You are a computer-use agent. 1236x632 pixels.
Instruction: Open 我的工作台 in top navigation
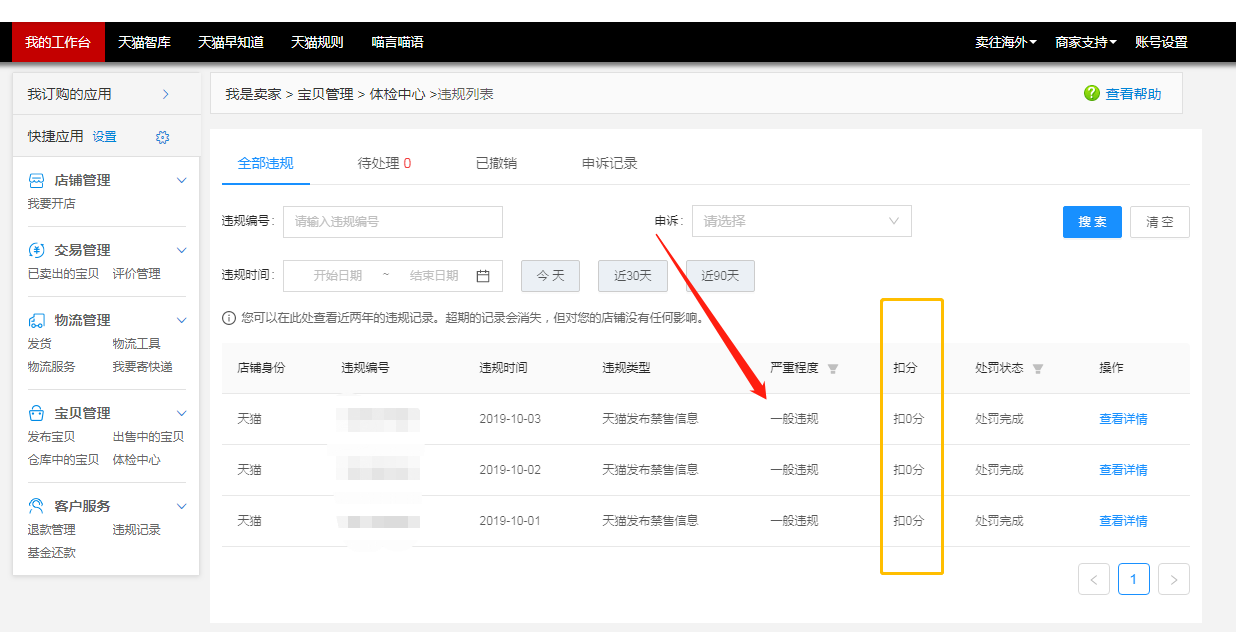[57, 42]
